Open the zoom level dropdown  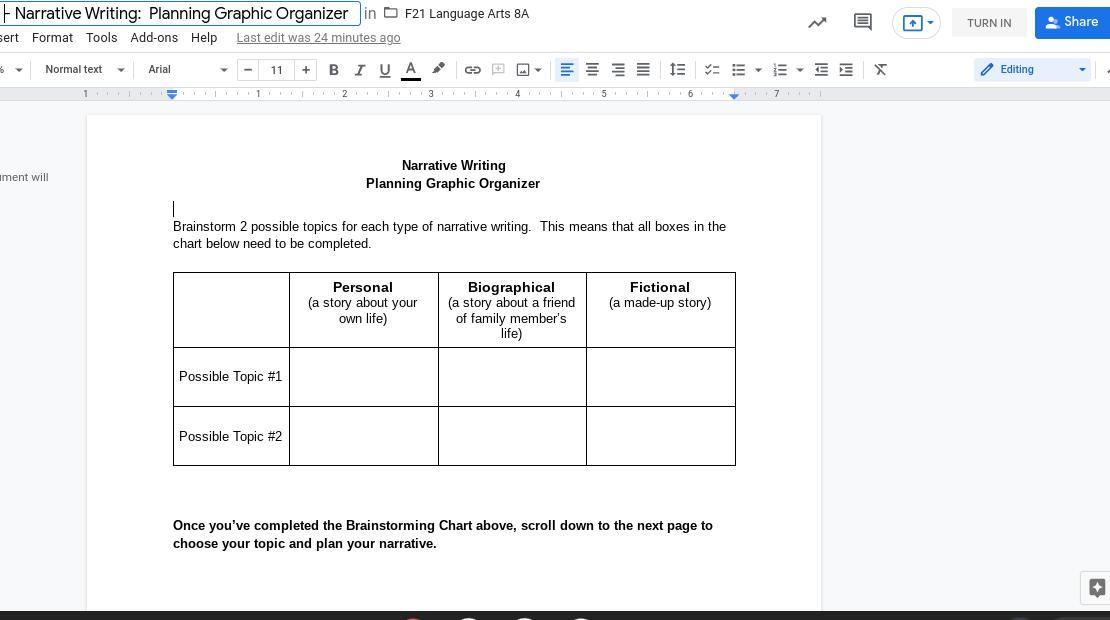[x=12, y=69]
